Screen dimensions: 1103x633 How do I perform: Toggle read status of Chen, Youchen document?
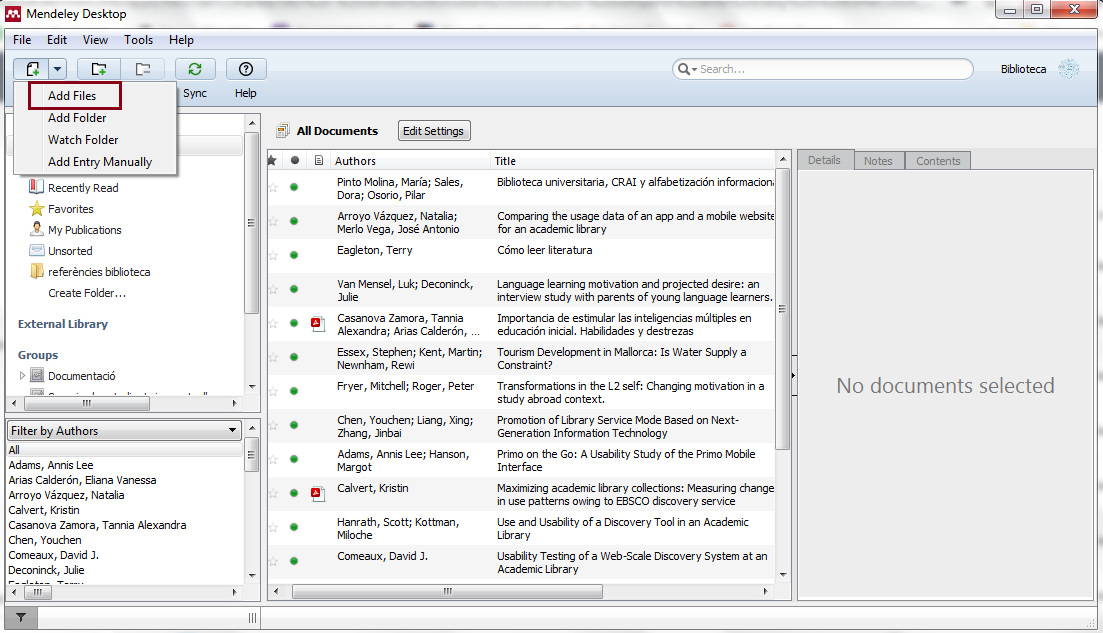pos(294,426)
